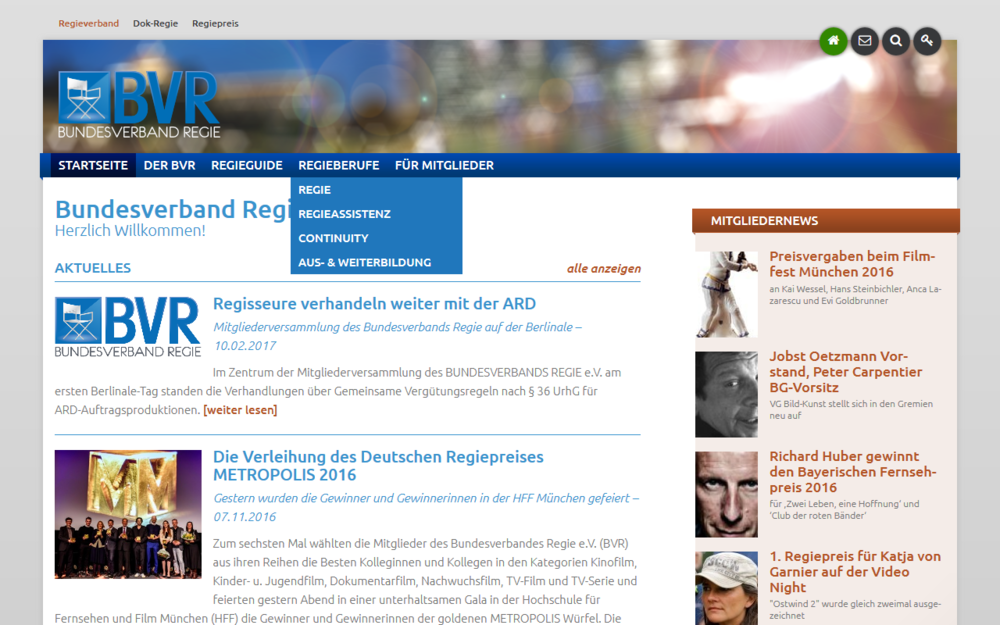1000x625 pixels.
Task: Open the Regieverband top link
Action: pos(89,24)
